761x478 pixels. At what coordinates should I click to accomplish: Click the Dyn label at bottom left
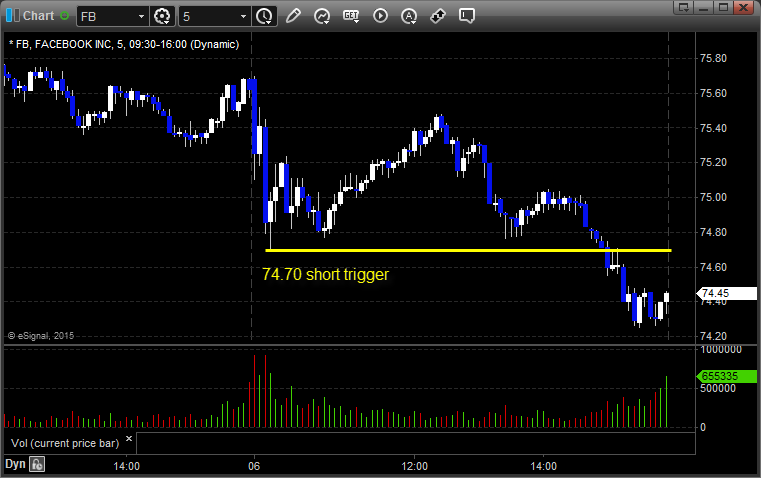click(15, 464)
